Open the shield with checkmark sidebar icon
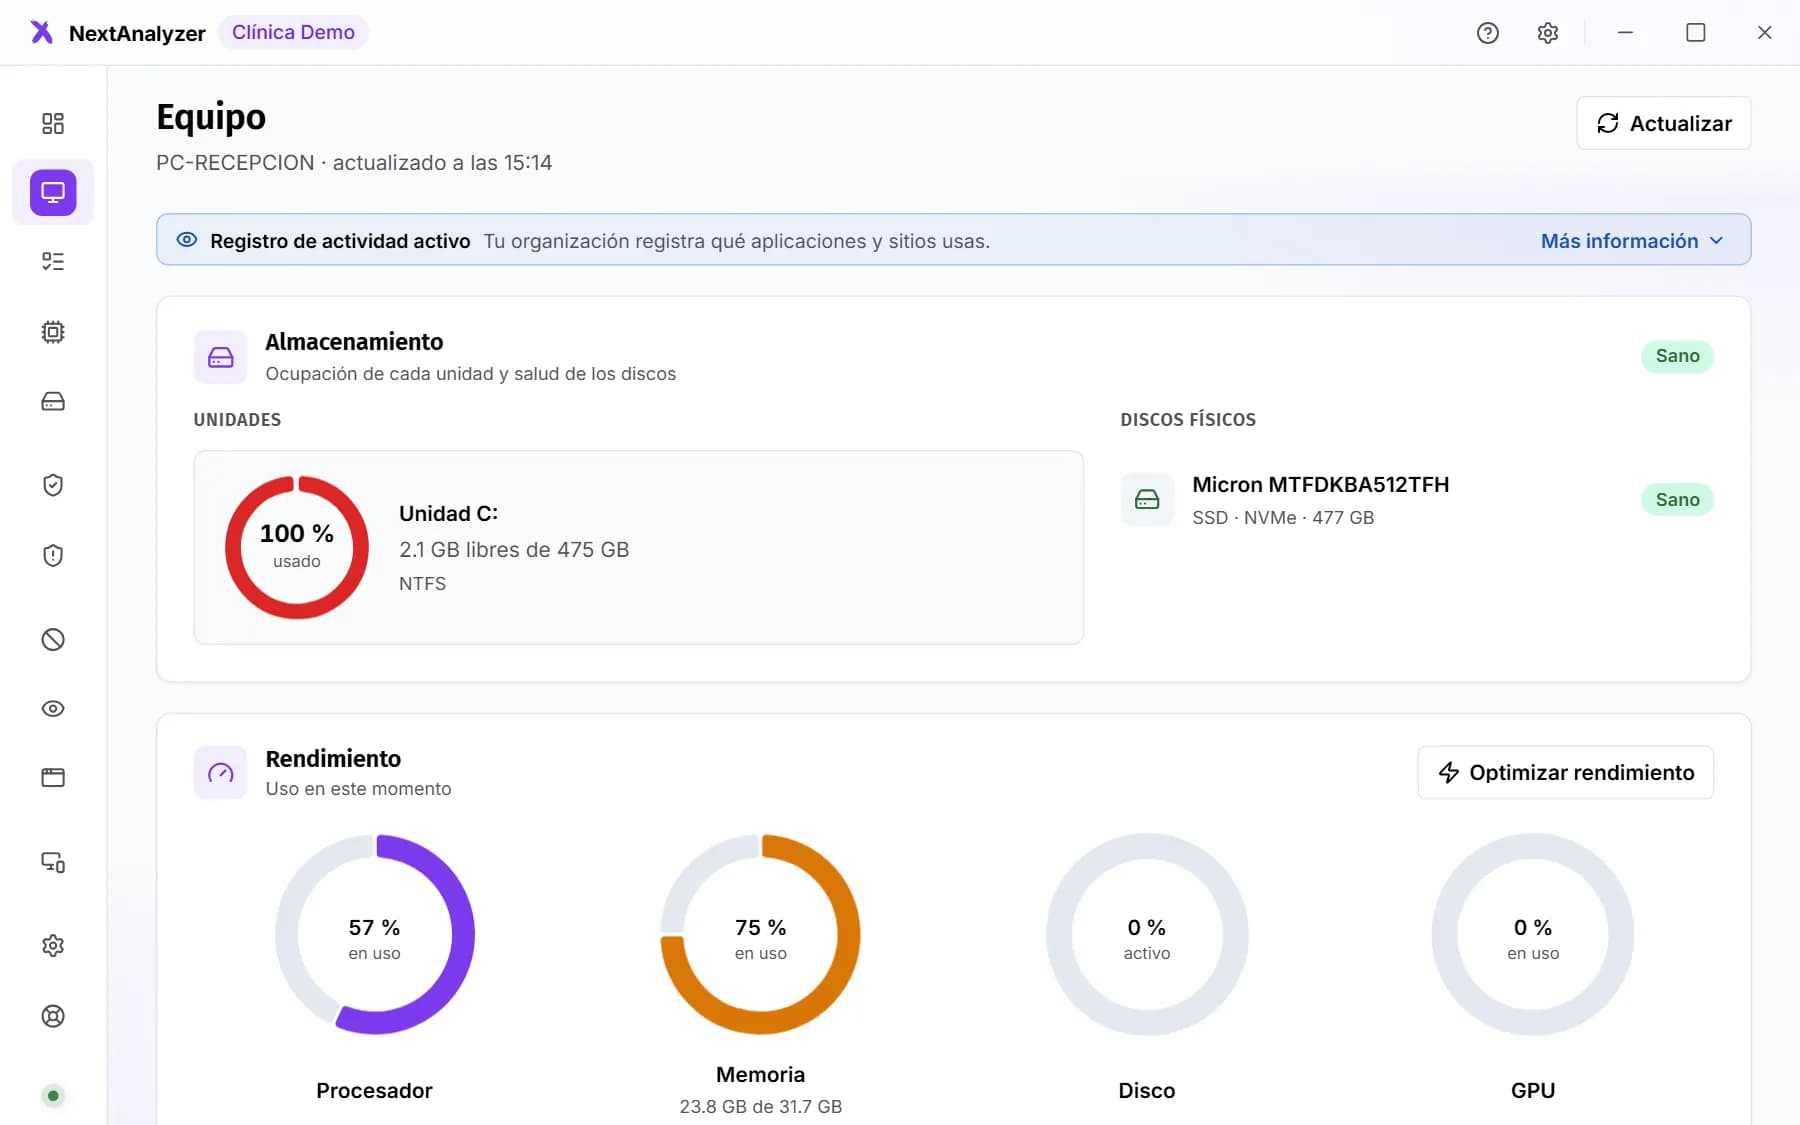The height and width of the screenshot is (1125, 1800). (53, 485)
